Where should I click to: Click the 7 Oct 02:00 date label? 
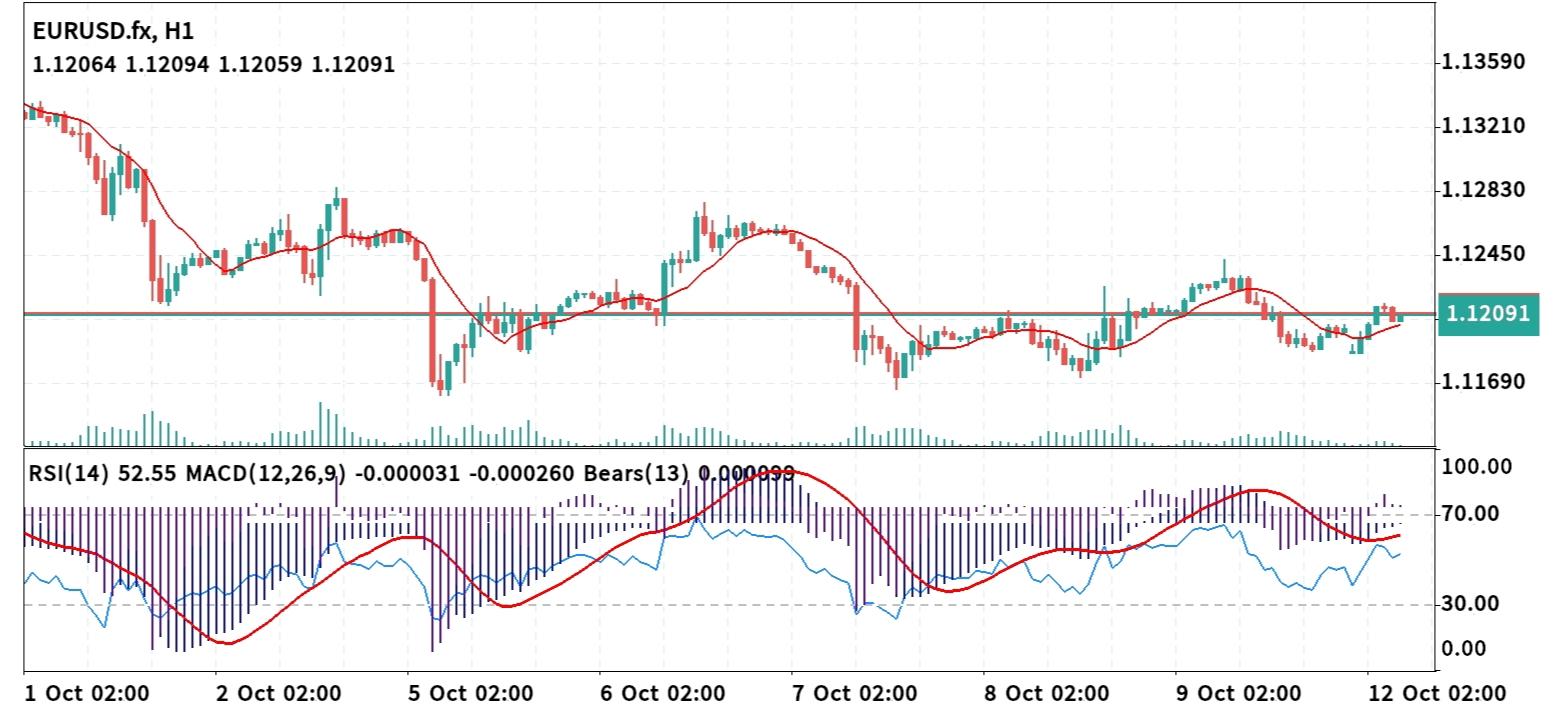tap(855, 694)
